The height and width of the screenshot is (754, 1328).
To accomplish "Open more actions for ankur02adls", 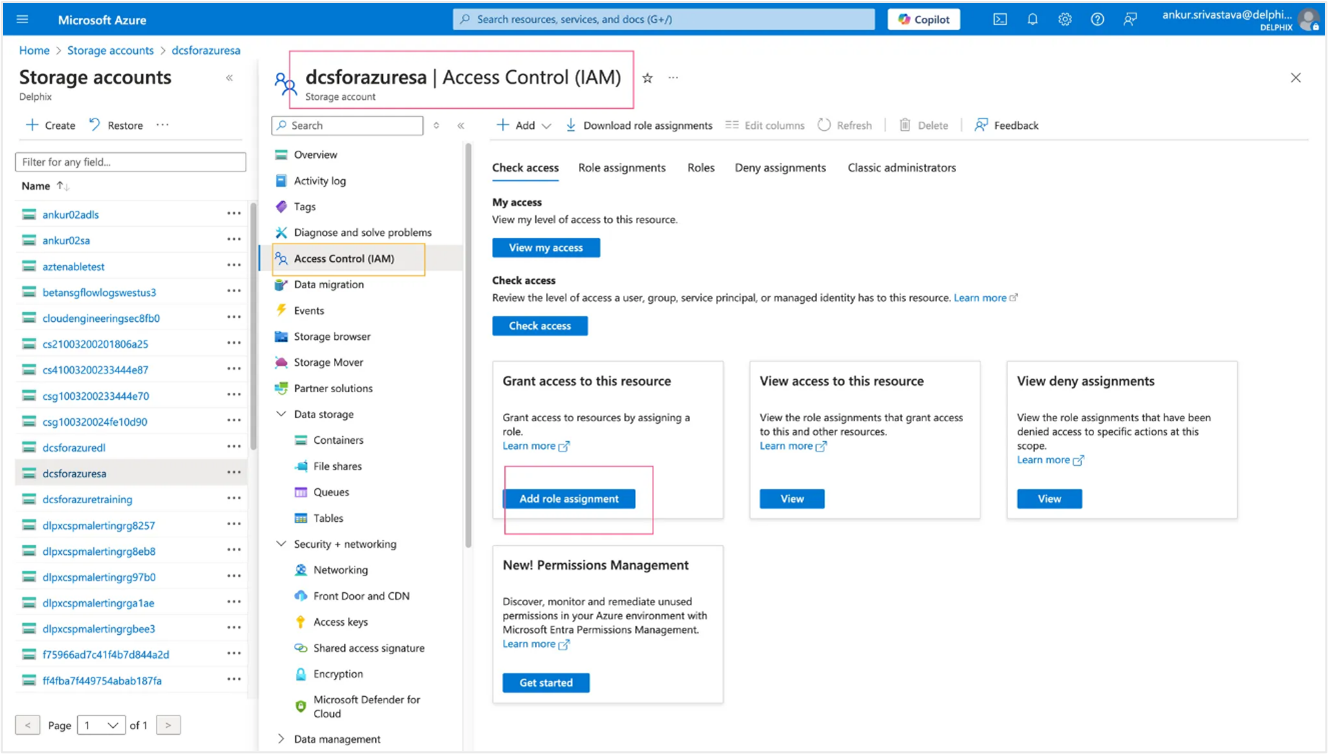I will (x=233, y=214).
